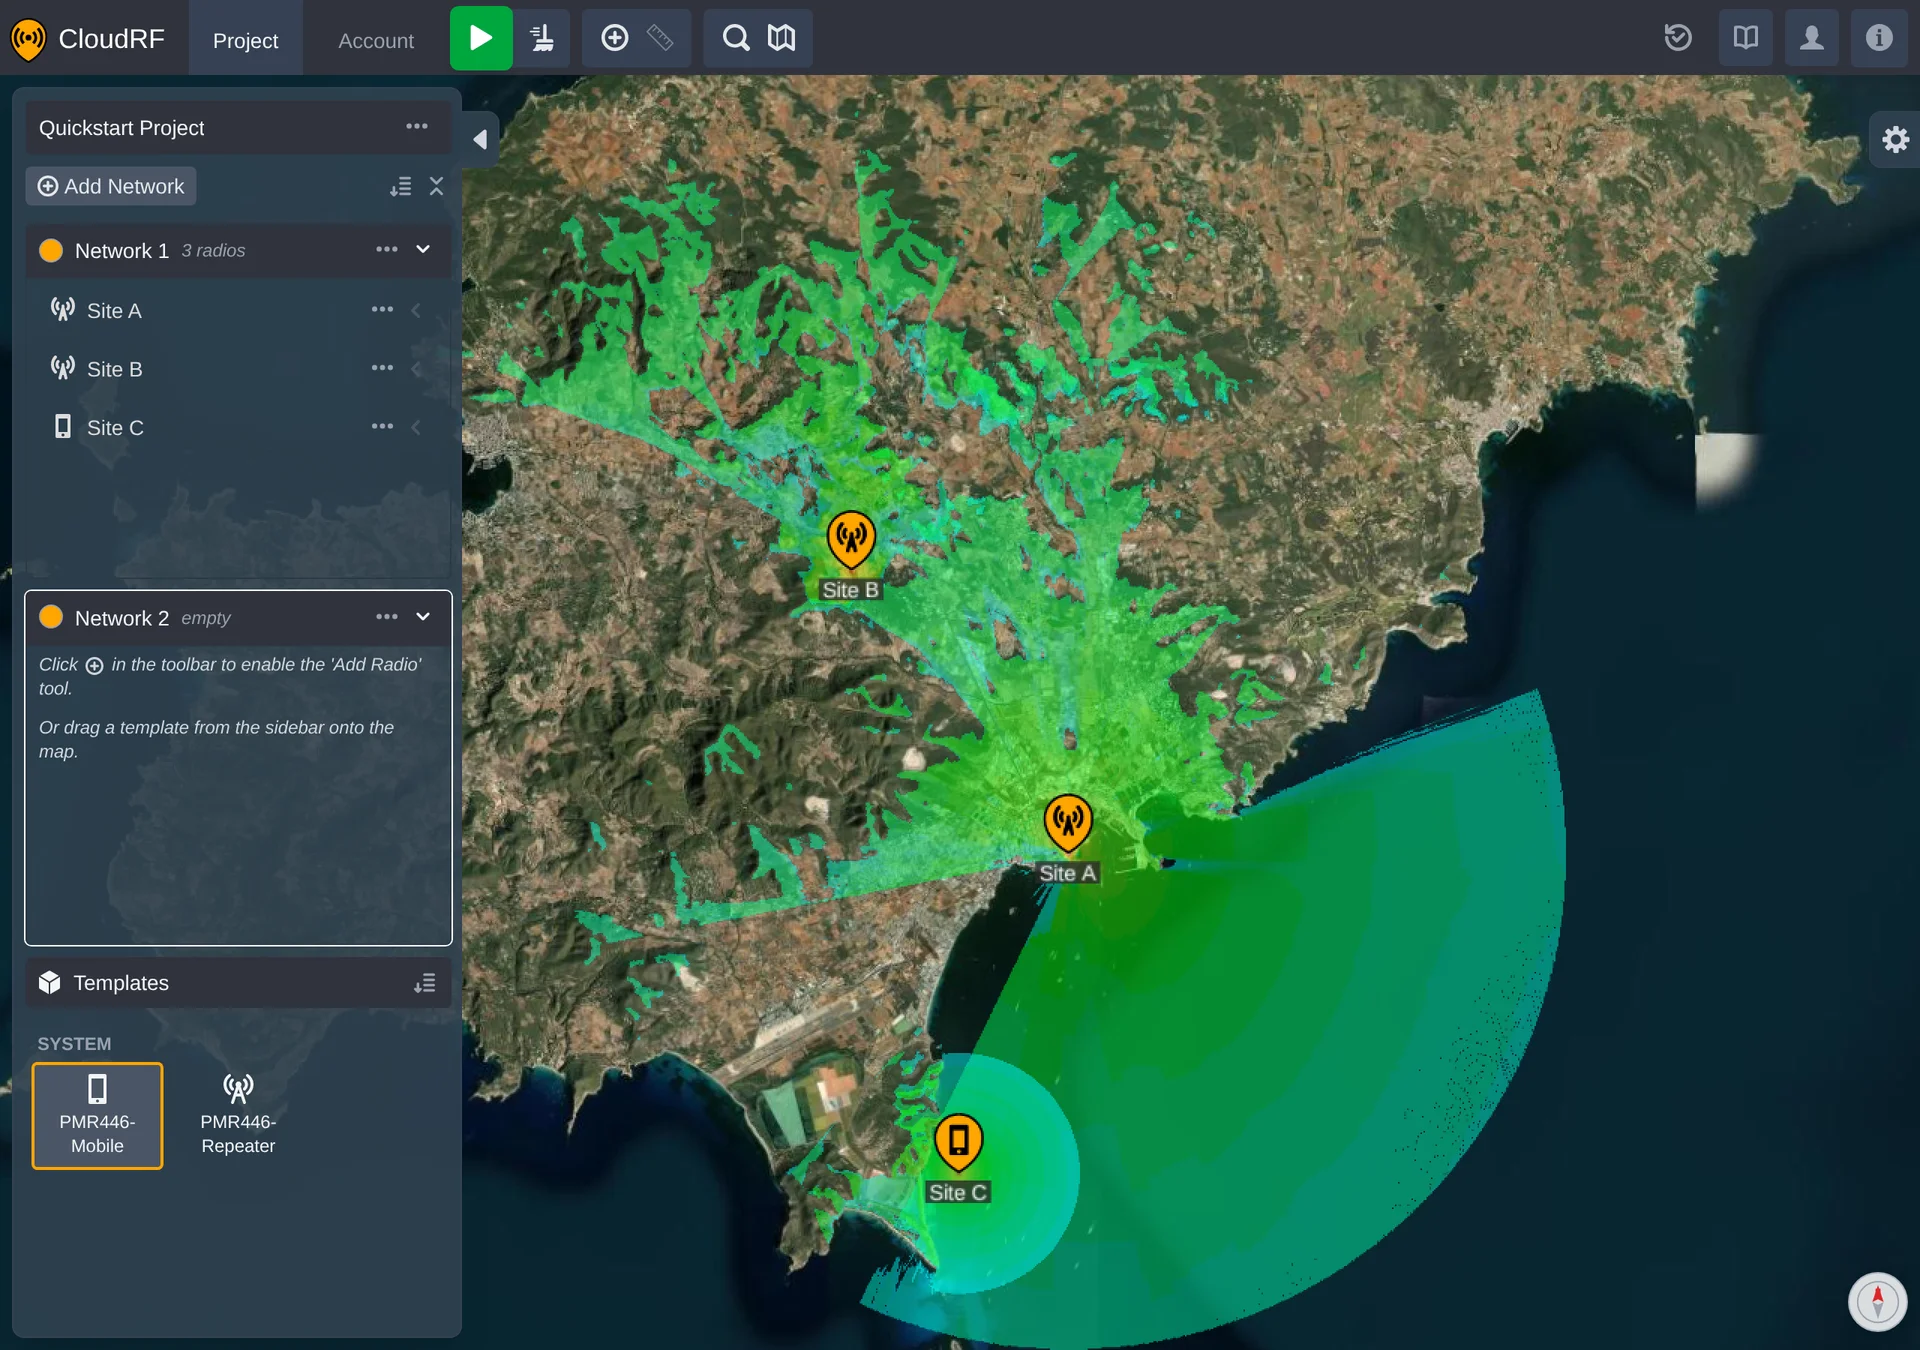This screenshot has width=1920, height=1350.
Task: Open Site B options menu
Action: [382, 368]
